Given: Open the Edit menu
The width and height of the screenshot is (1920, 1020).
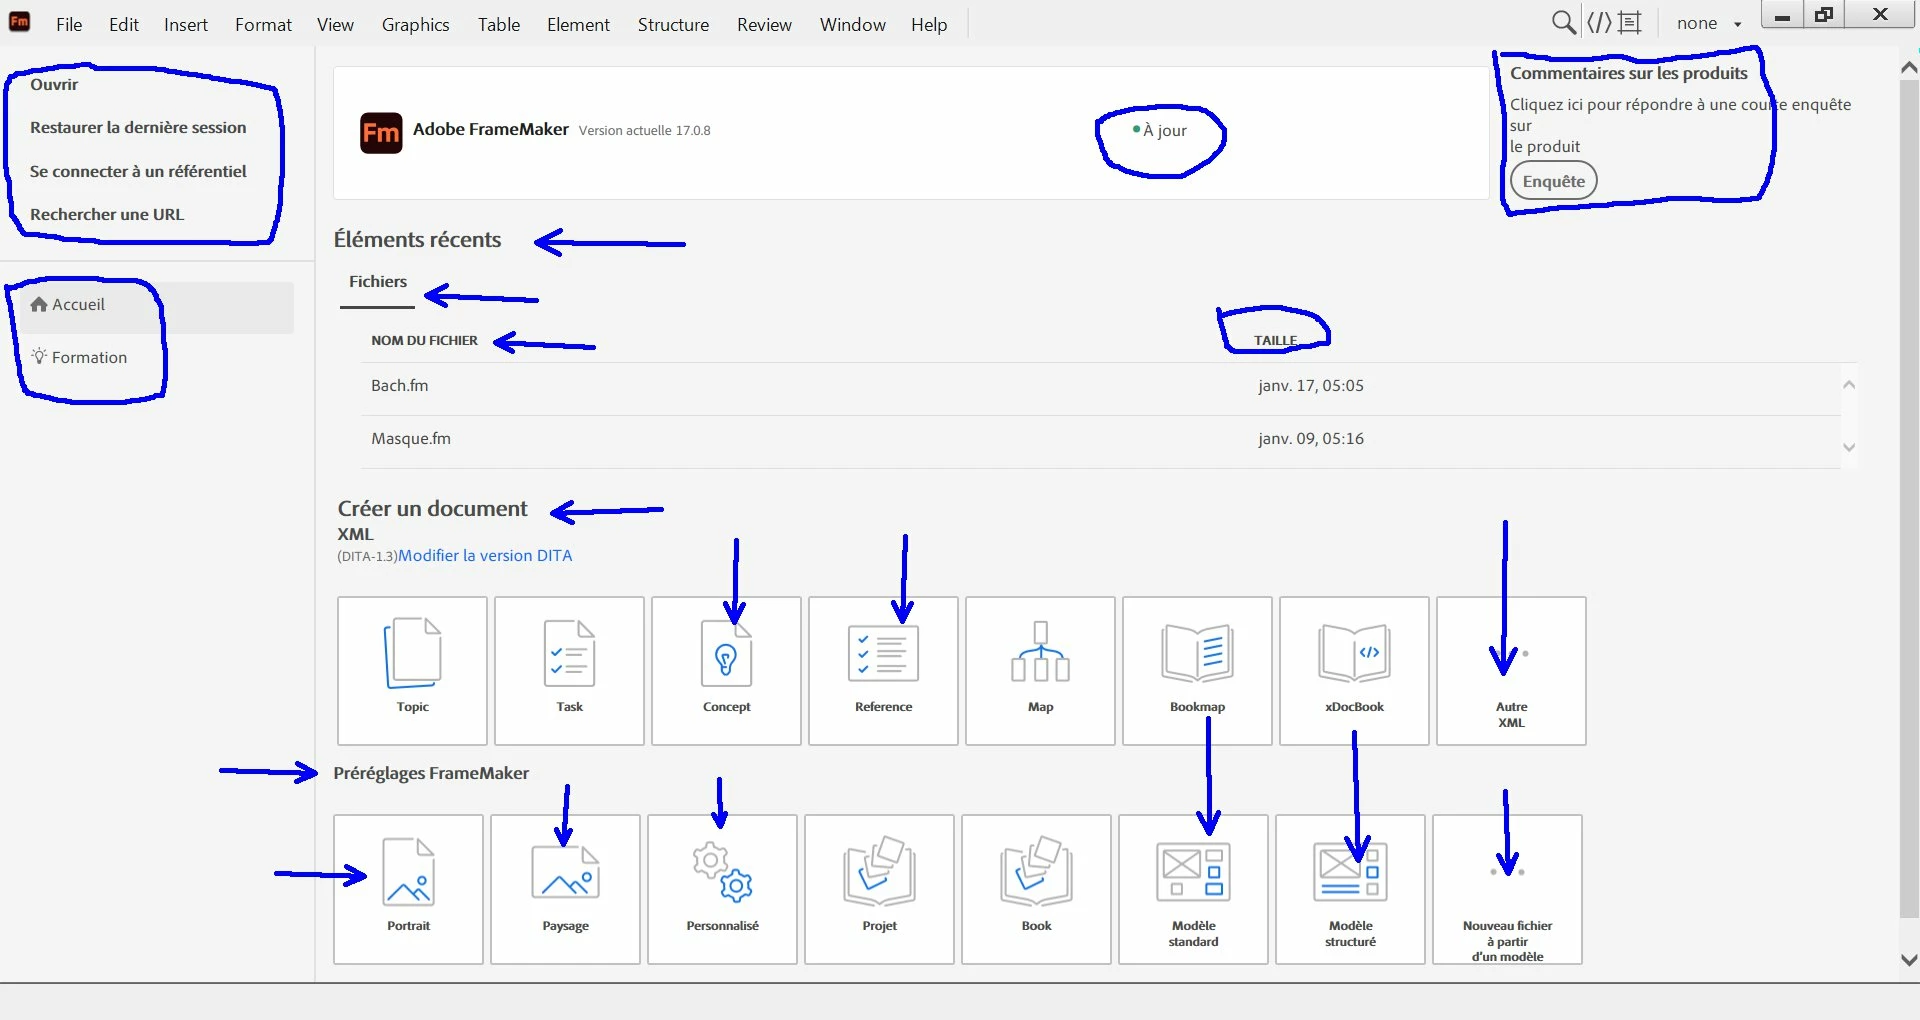Looking at the screenshot, I should 124,24.
